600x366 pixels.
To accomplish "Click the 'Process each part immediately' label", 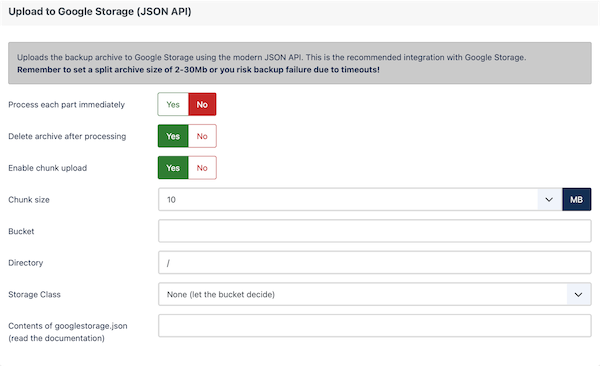I will pos(67,105).
